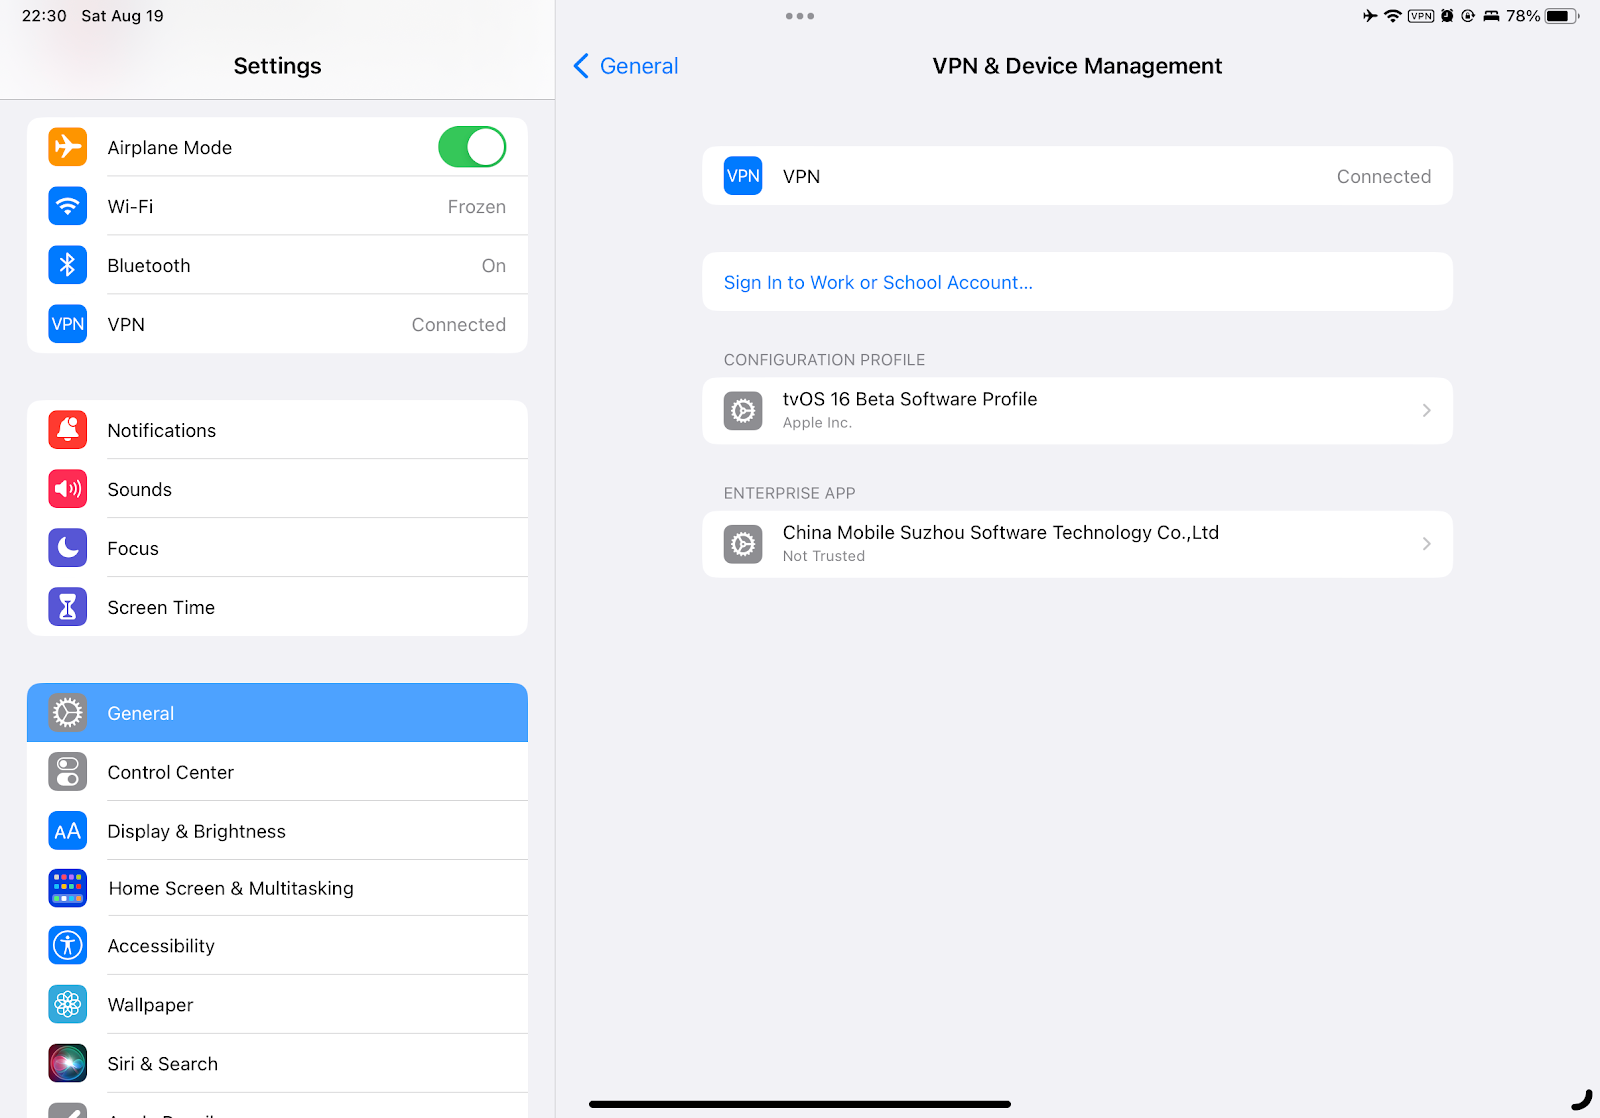The width and height of the screenshot is (1600, 1118).
Task: Tap the Screen Time hourglass icon
Action: tap(68, 607)
